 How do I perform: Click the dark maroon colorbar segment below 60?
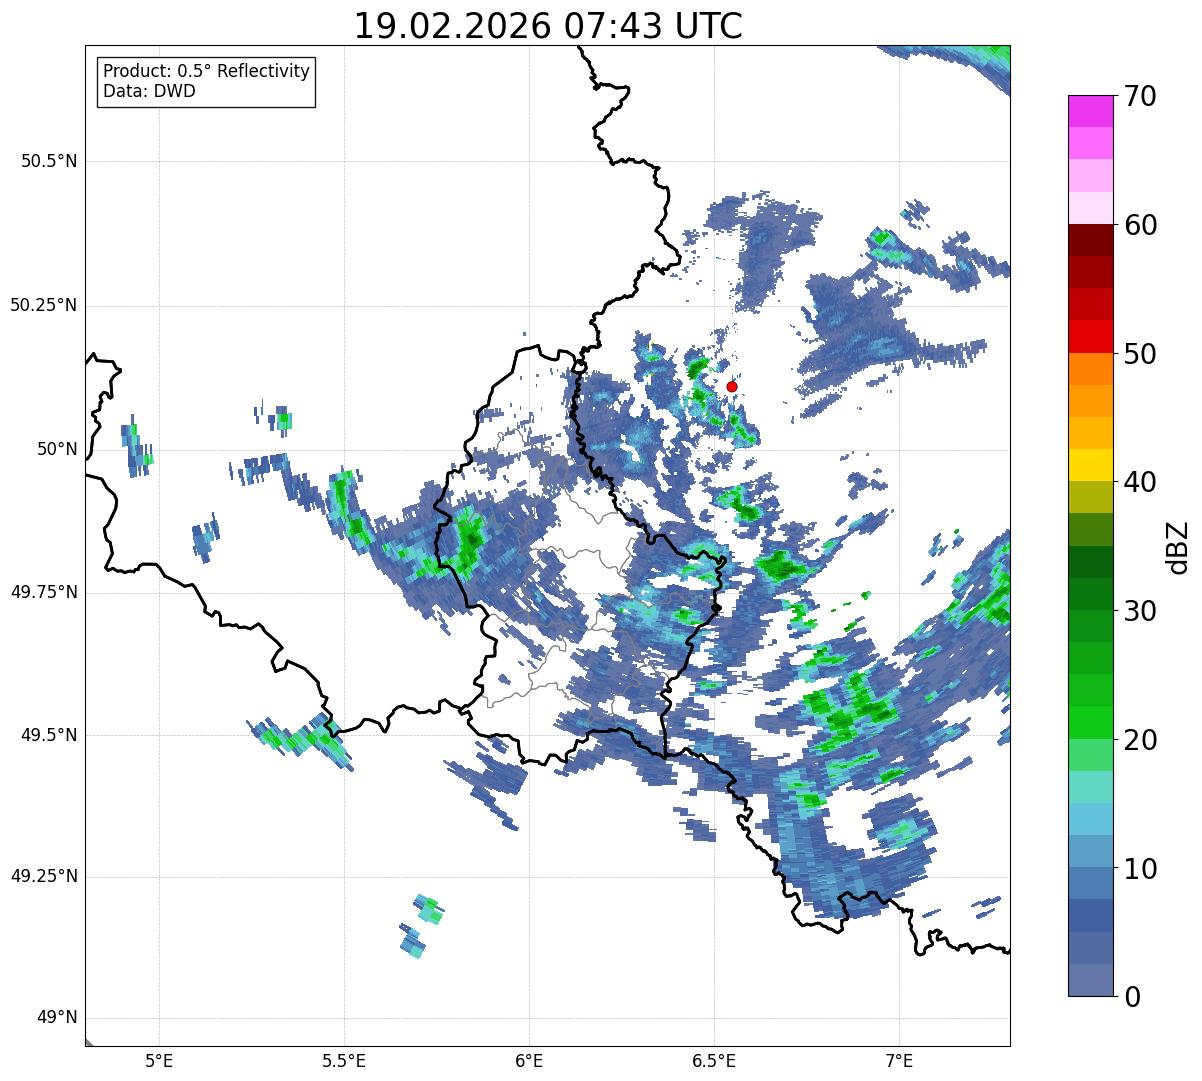(1090, 240)
